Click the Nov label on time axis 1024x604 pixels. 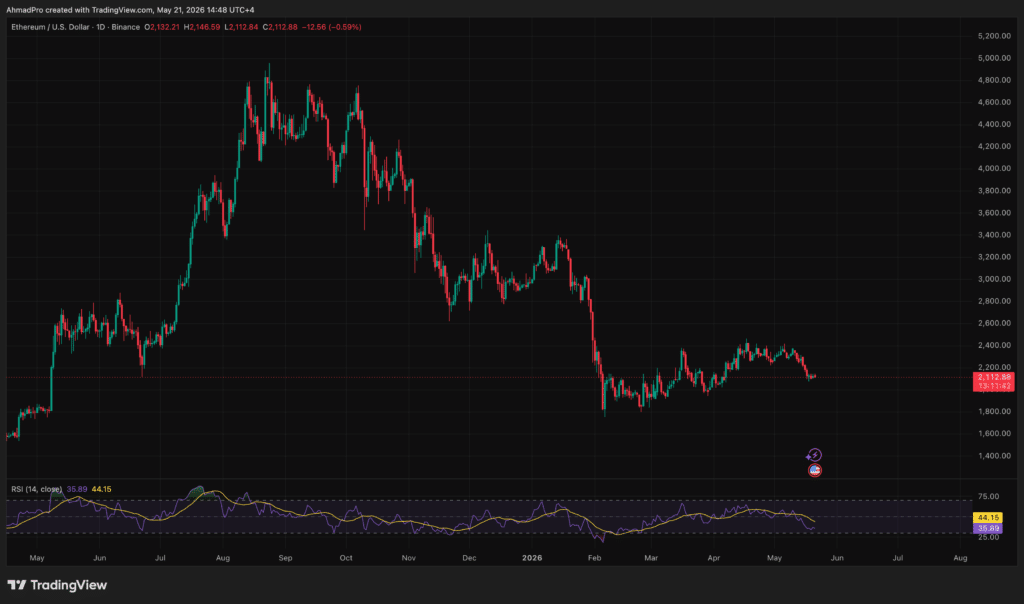tap(409, 558)
